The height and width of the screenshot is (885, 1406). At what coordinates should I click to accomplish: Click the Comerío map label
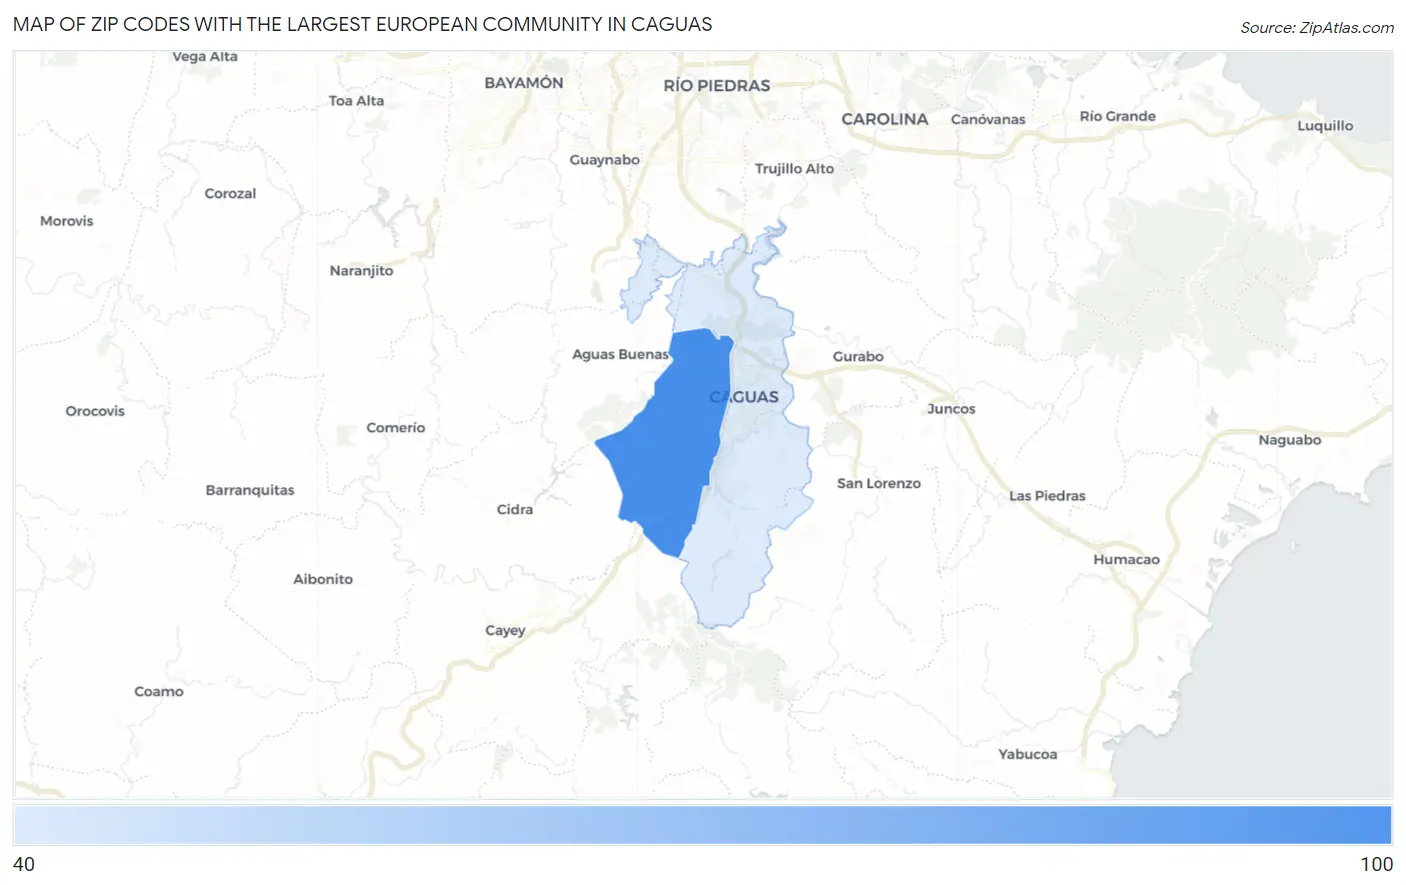pyautogui.click(x=395, y=428)
